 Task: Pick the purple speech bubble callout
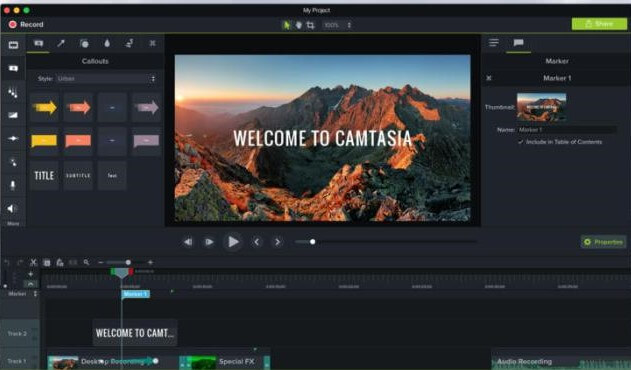pos(146,141)
